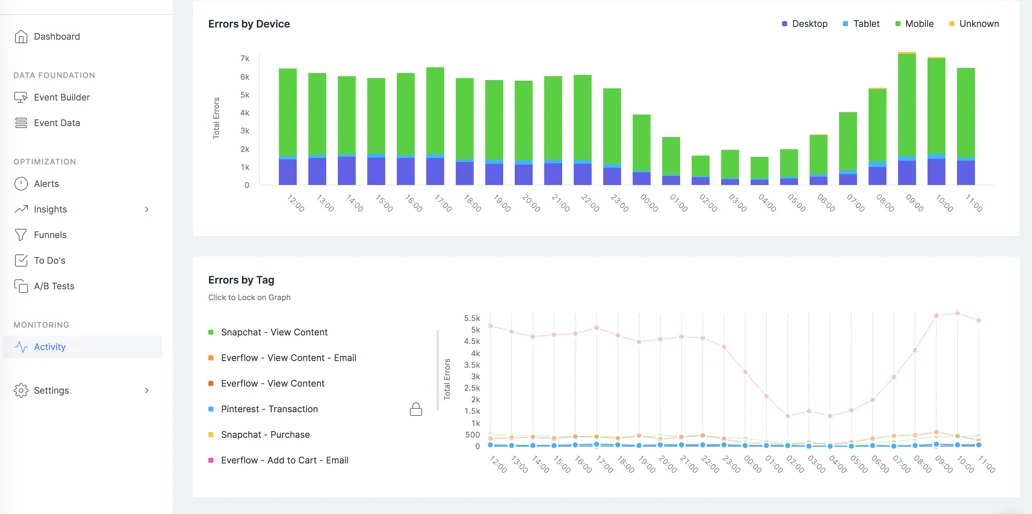This screenshot has height=514, width=1032.
Task: Open the Alerts exclamation icon
Action: (x=21, y=184)
